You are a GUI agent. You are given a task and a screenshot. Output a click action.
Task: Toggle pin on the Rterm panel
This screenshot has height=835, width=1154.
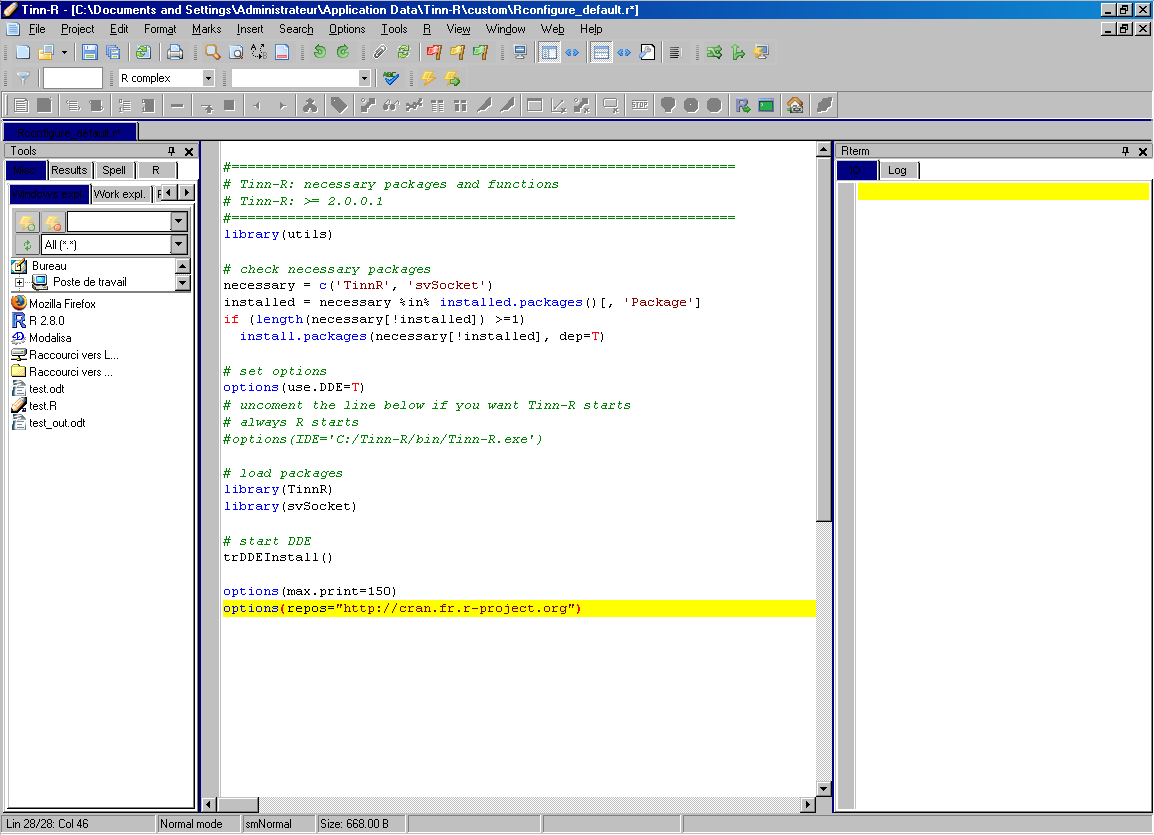(x=1126, y=151)
